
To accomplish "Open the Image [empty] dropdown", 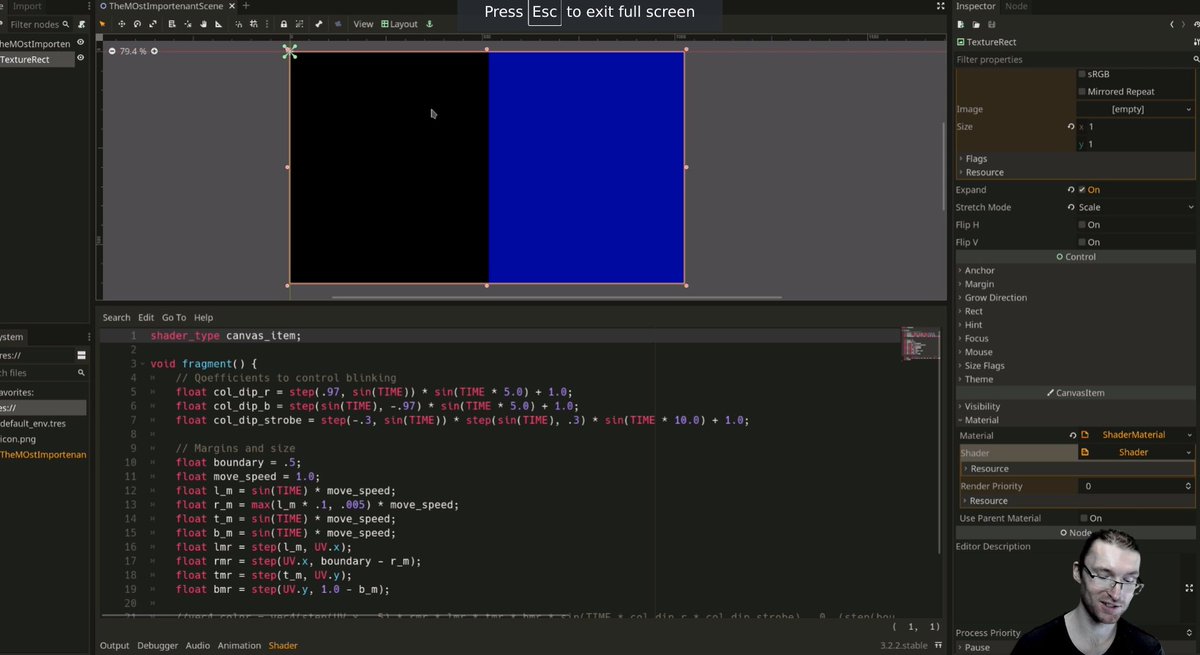I will [x=1135, y=109].
